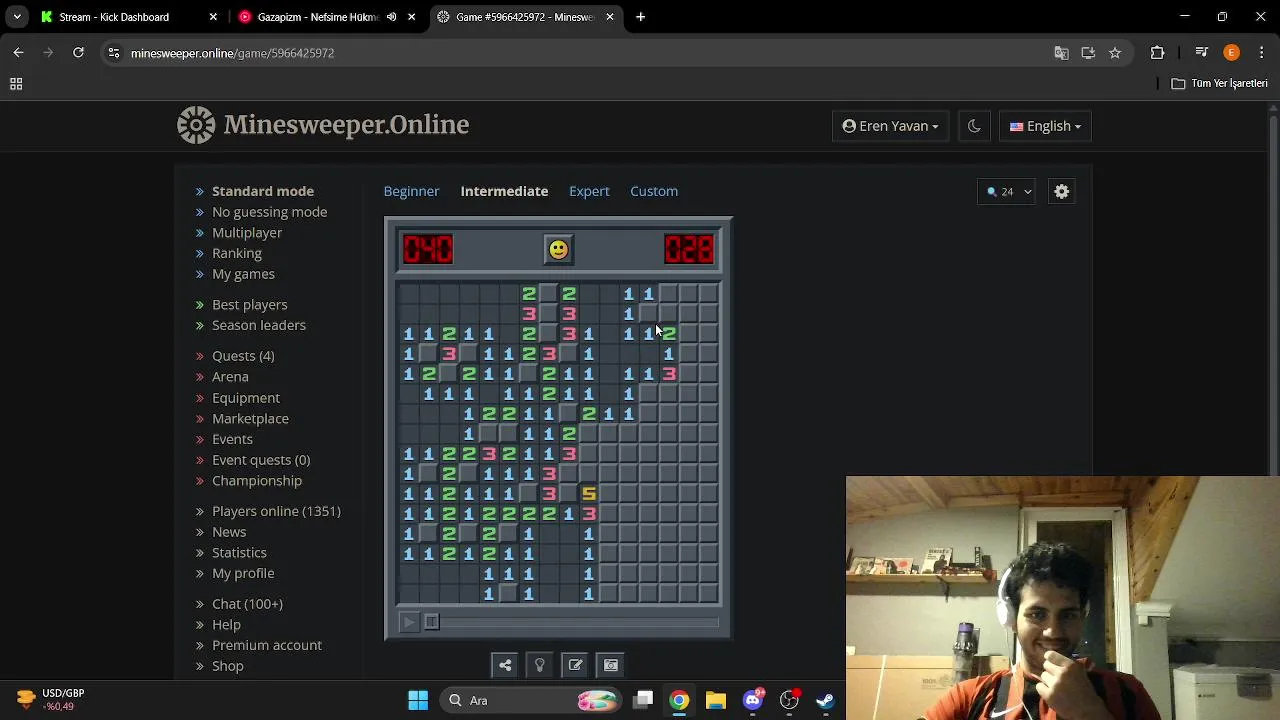
Task: Open Standard mode in sidebar
Action: click(263, 191)
